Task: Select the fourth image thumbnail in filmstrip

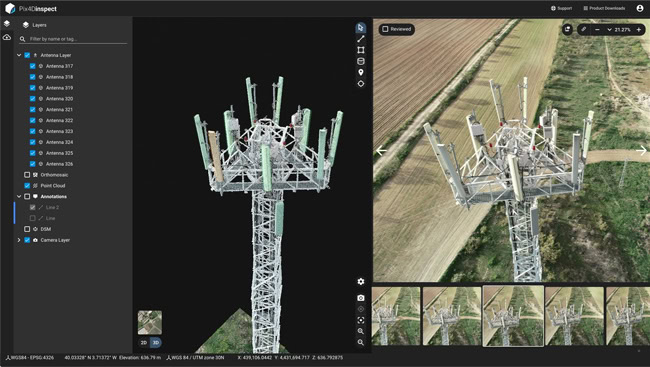Action: 574,316
